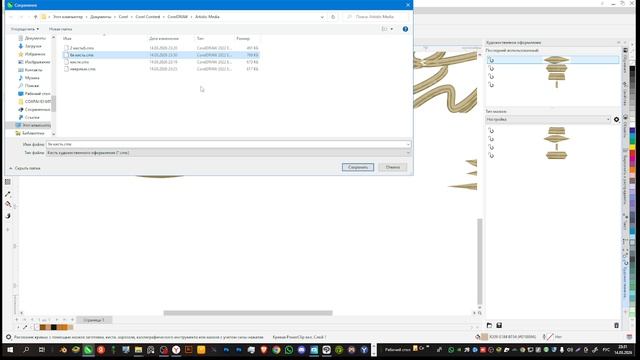Pick the yellow swatch in the color palette
Image resolution: width=640 pixels, height=360 pixels.
[x=632, y=147]
